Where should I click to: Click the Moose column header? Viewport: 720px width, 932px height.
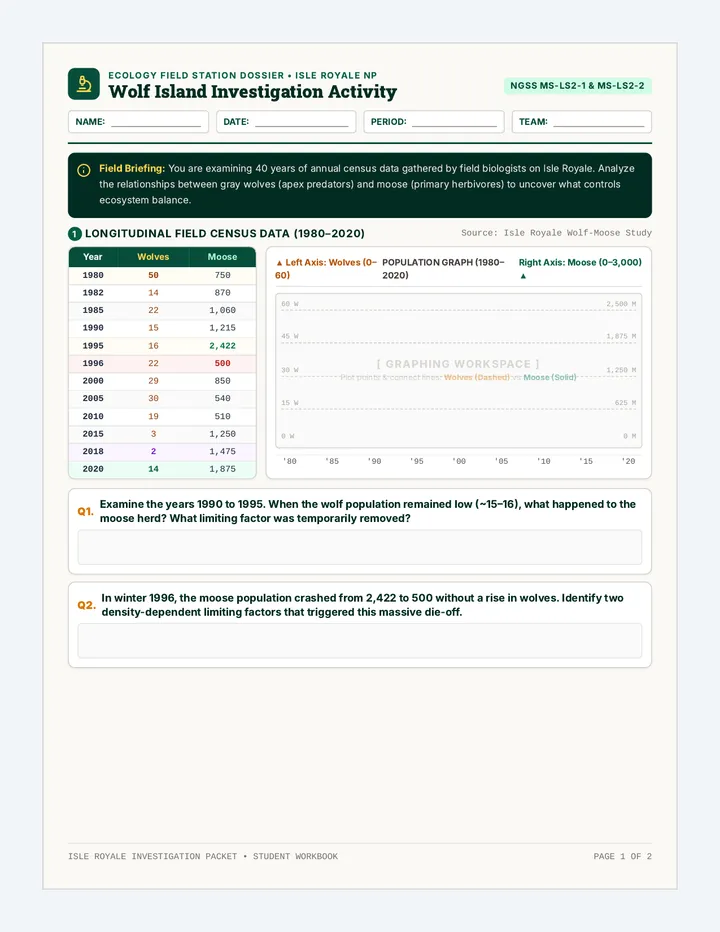[x=222, y=257]
